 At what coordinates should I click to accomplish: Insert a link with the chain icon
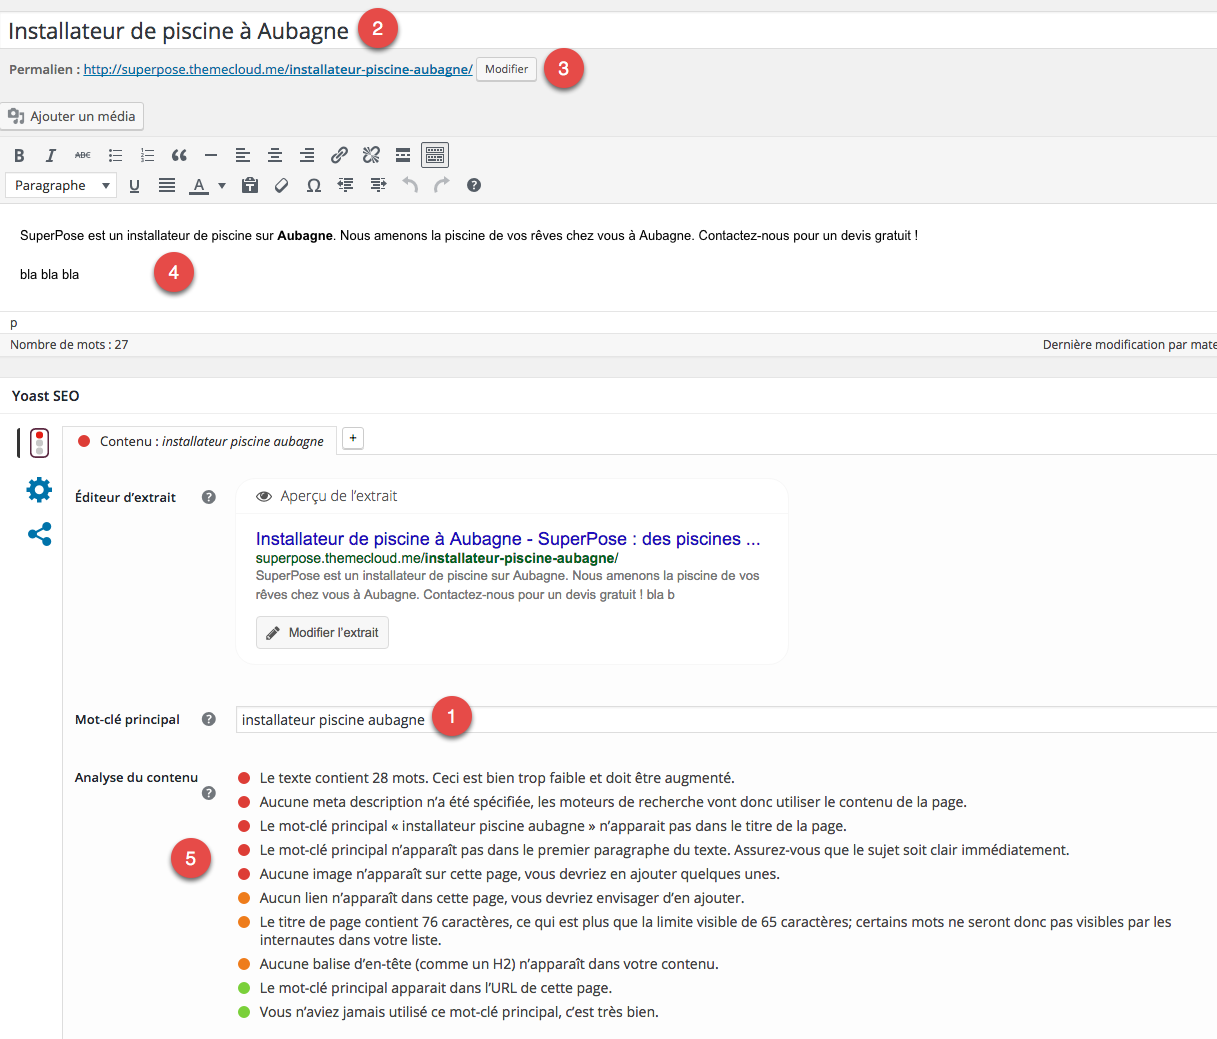tap(339, 155)
